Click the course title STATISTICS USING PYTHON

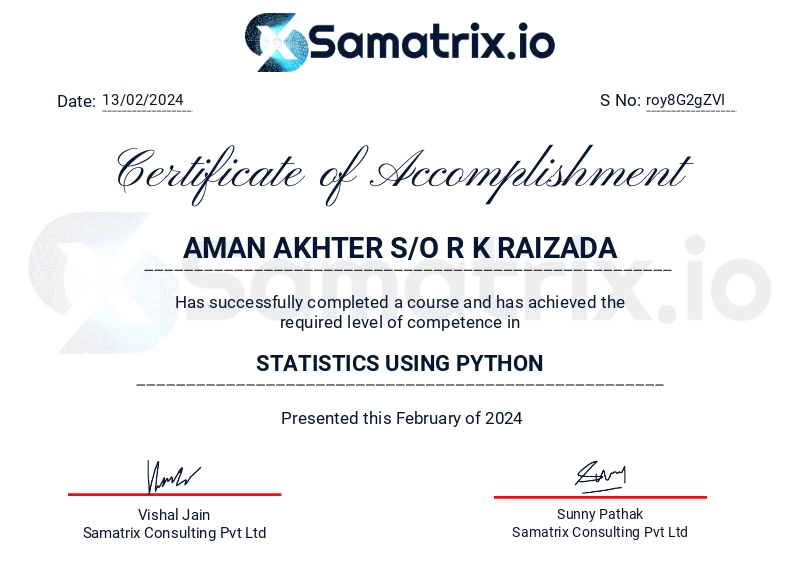tap(400, 363)
